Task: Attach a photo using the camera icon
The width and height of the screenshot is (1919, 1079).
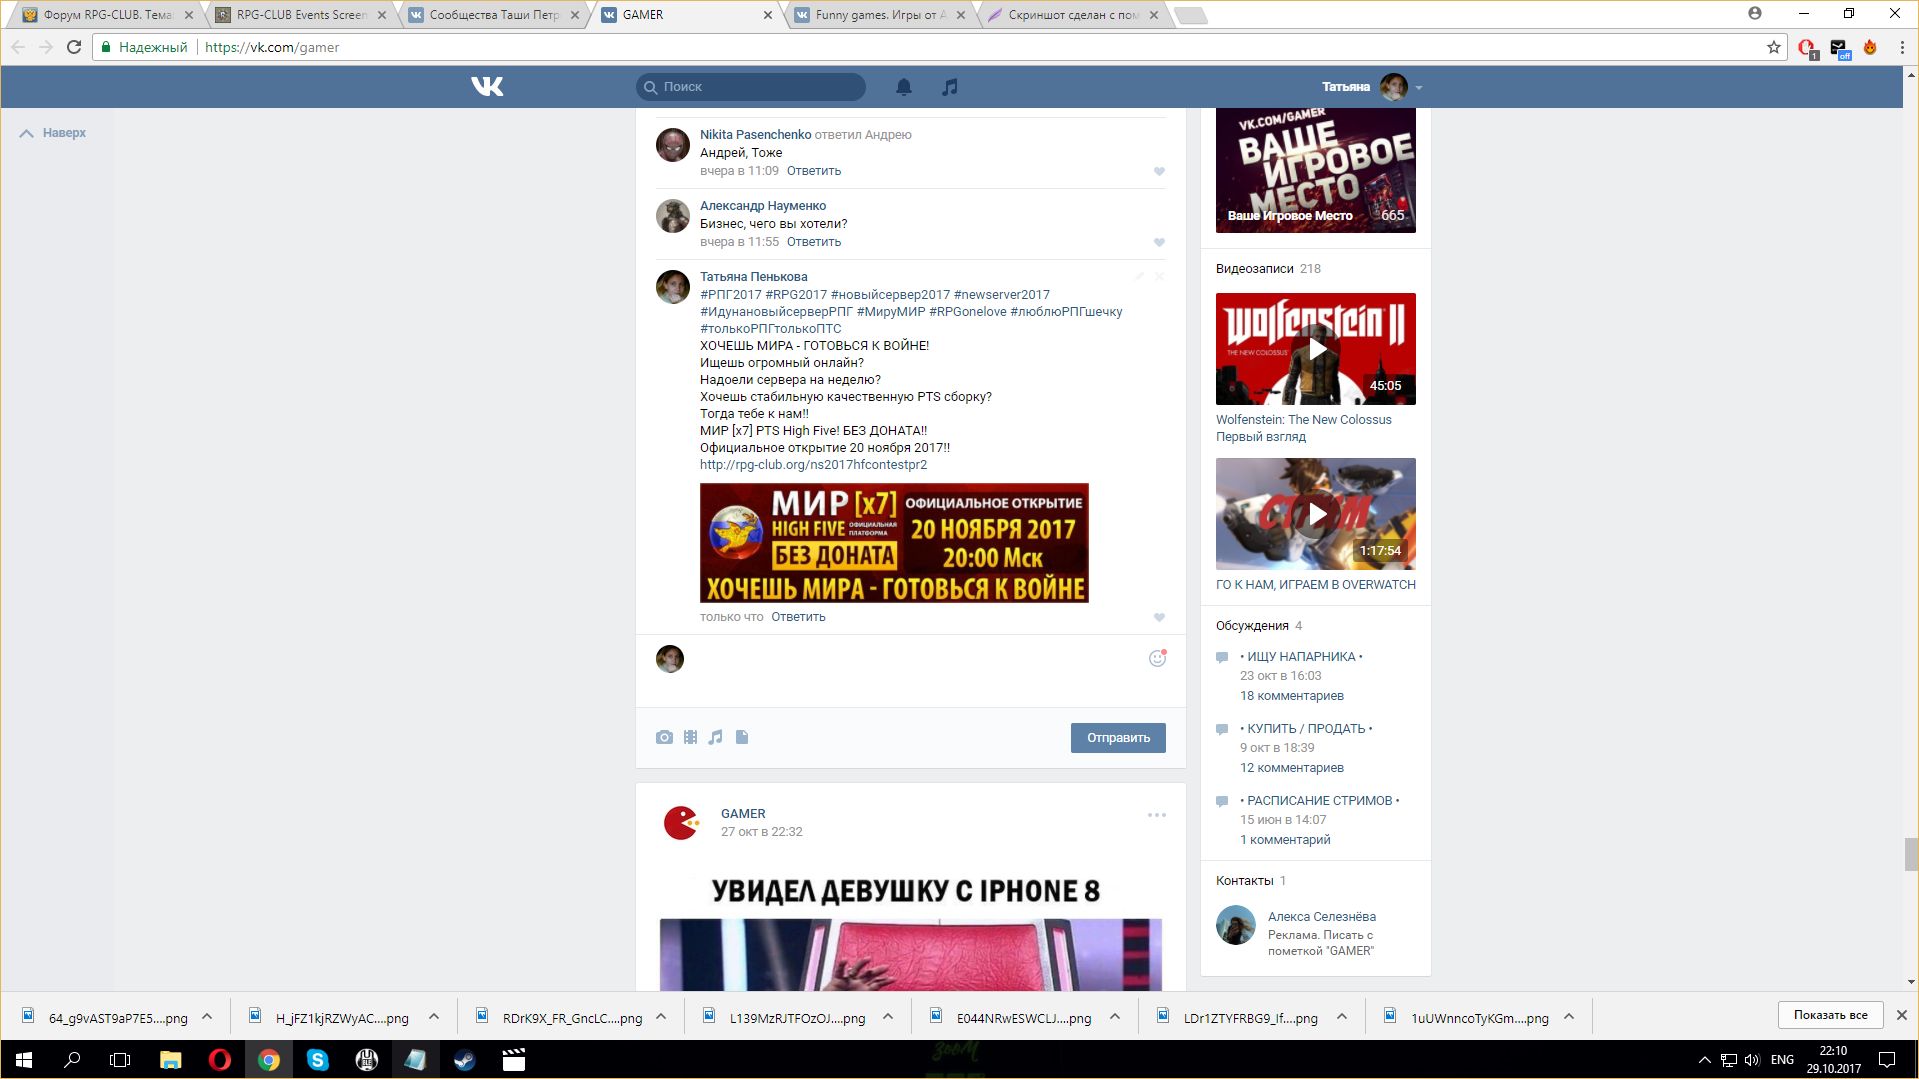Action: click(x=664, y=737)
